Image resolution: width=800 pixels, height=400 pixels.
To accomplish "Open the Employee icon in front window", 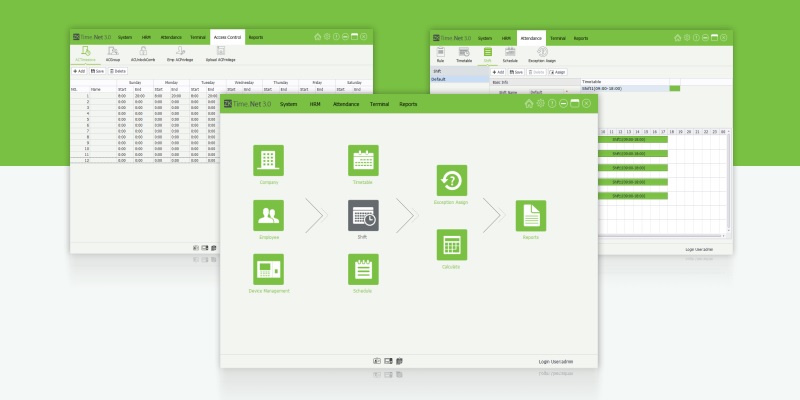I will click(268, 215).
